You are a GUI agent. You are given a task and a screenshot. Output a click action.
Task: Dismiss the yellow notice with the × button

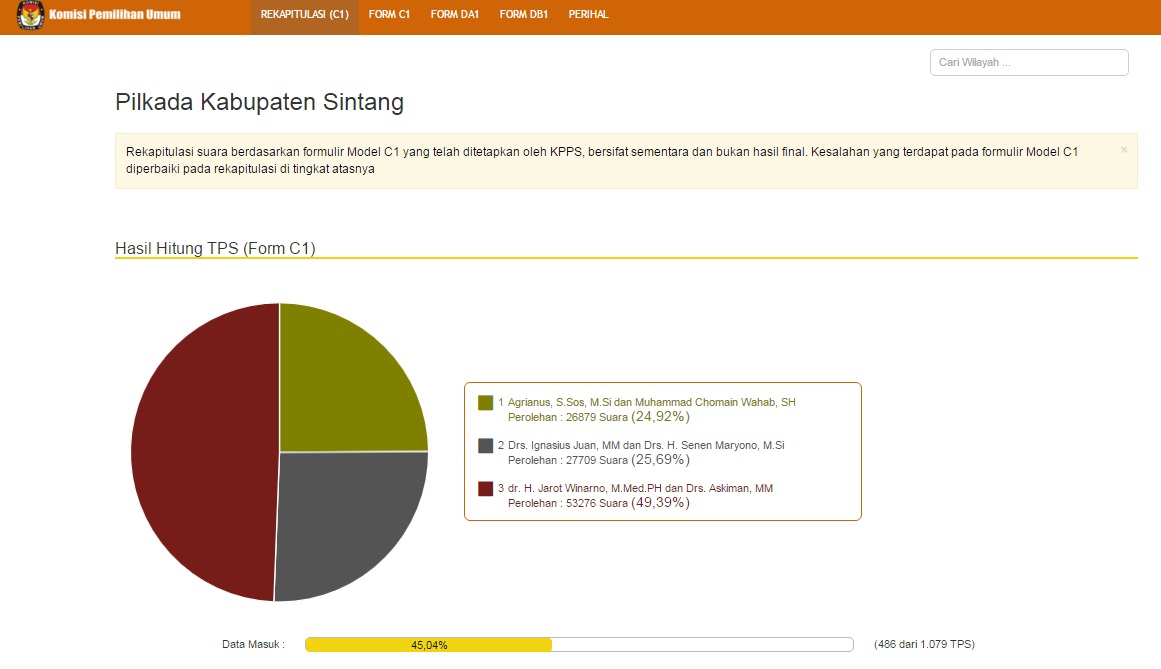[1123, 150]
